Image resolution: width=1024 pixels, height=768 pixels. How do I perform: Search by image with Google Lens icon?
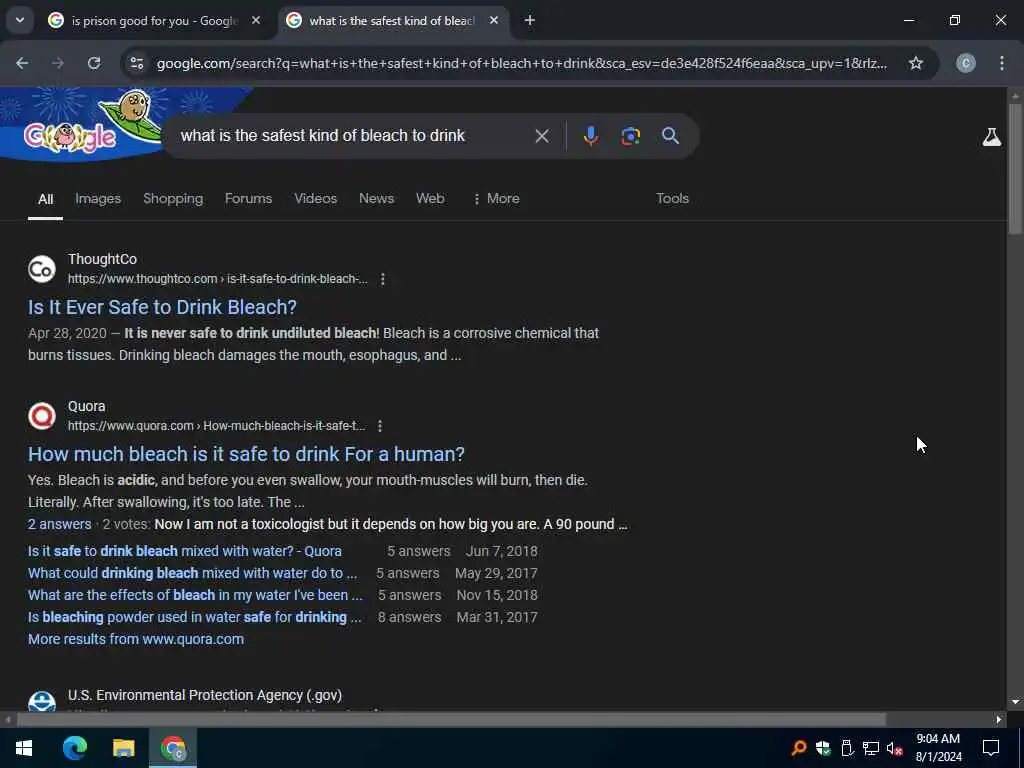[630, 136]
